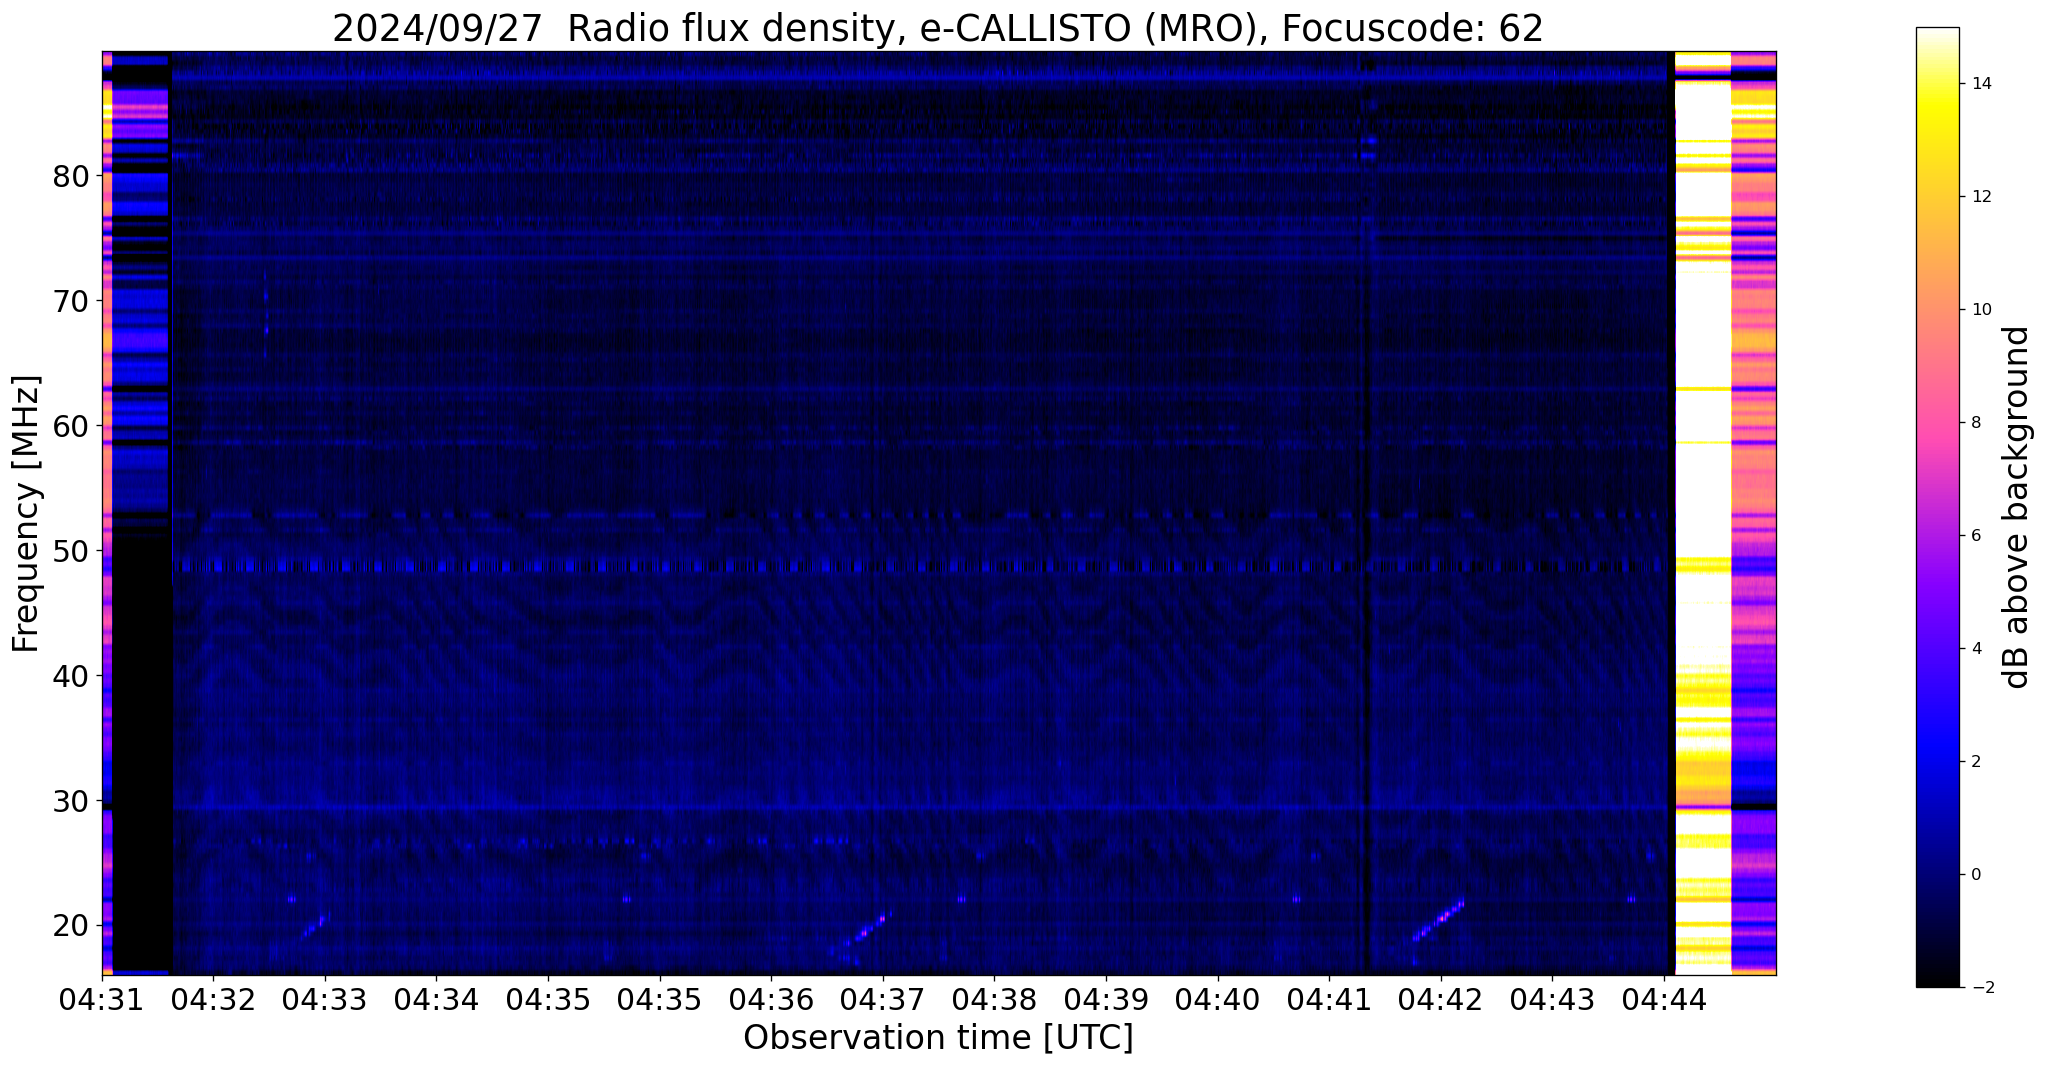Click the 04:38 time tick label
The height and width of the screenshot is (1067, 2047).
994,998
